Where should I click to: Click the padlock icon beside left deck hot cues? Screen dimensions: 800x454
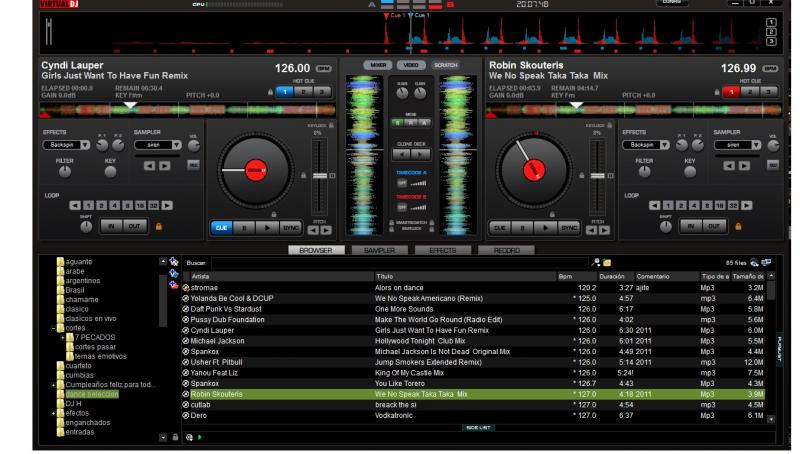click(269, 91)
